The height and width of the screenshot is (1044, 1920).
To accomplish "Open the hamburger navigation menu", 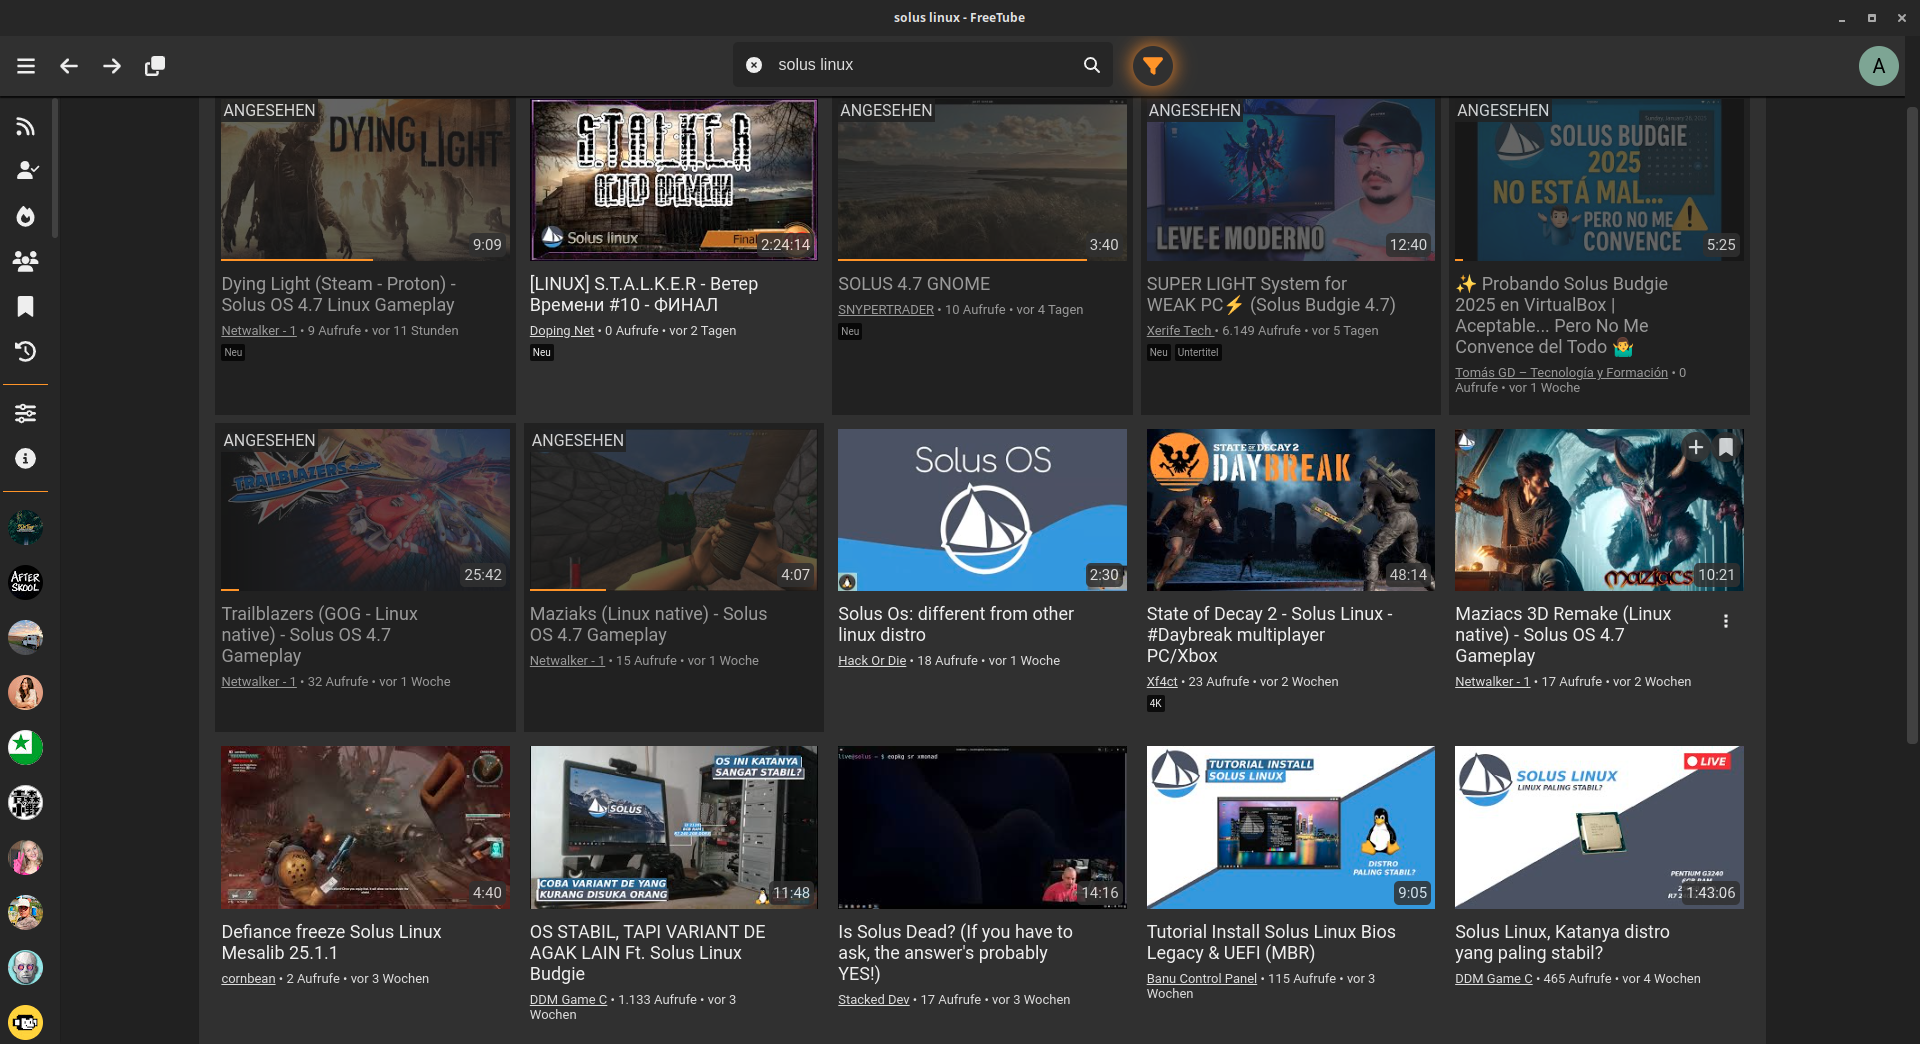I will click(26, 66).
